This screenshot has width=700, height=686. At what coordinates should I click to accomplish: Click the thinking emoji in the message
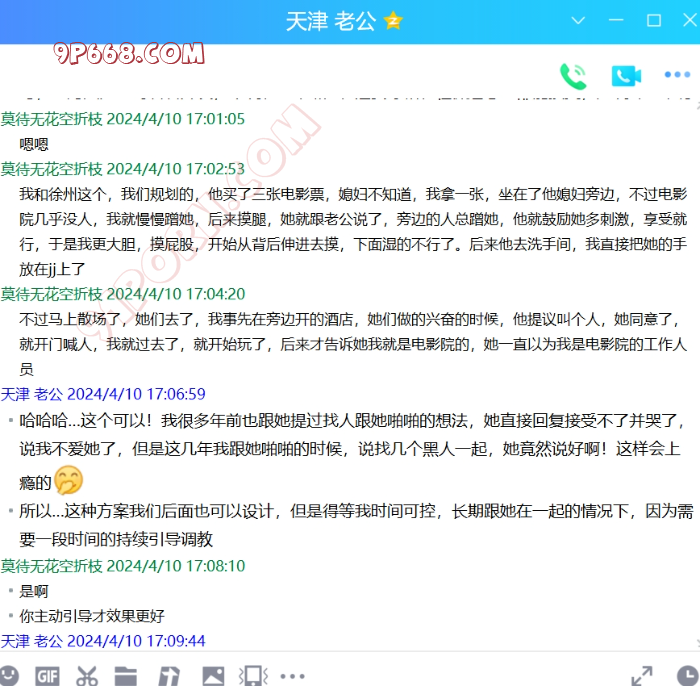pyautogui.click(x=69, y=481)
